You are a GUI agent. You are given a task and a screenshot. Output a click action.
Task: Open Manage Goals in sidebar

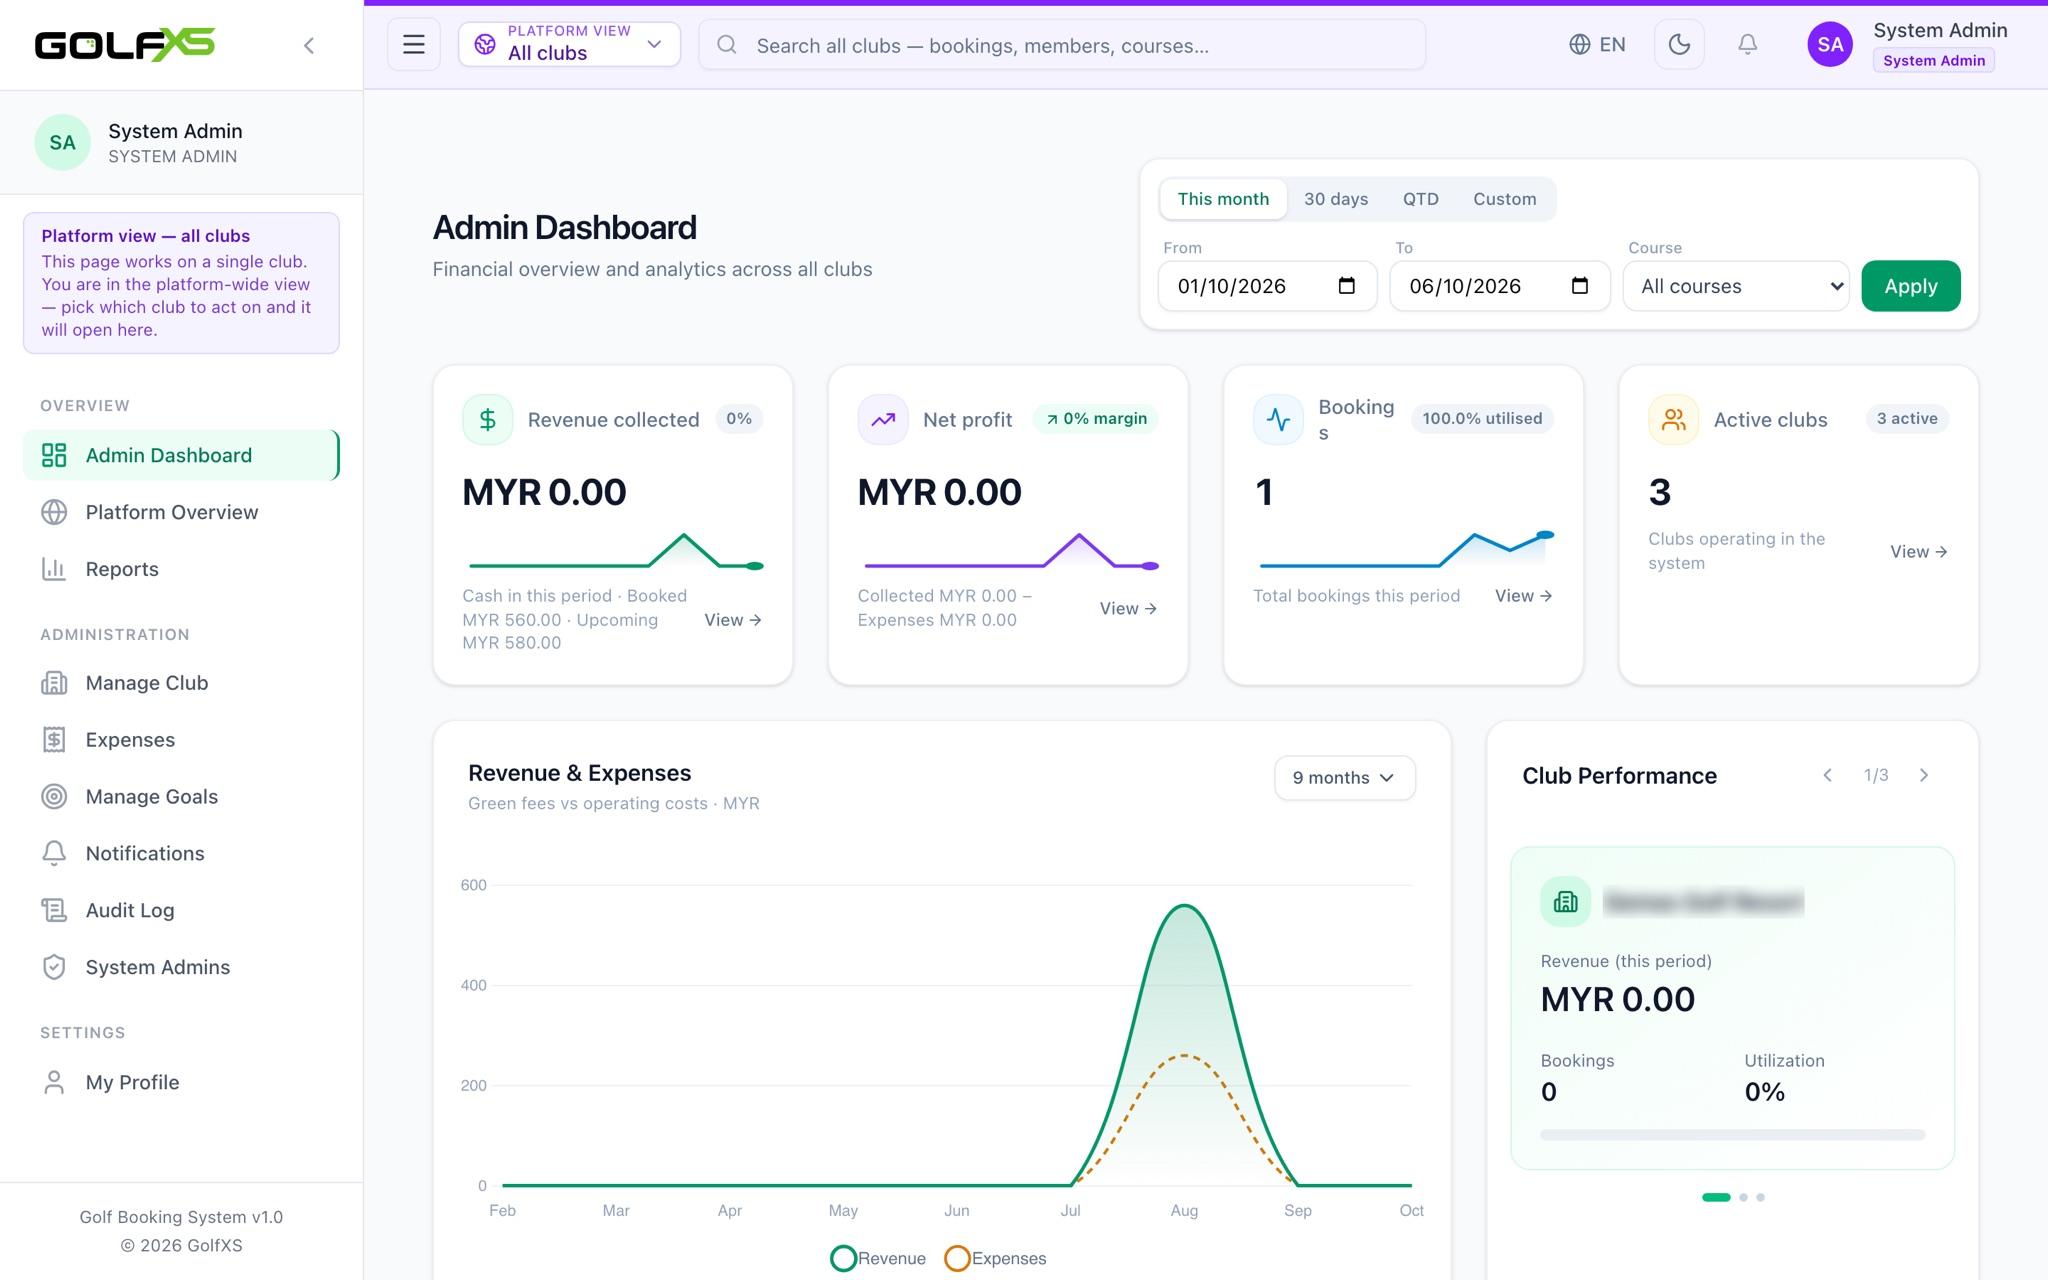pos(181,797)
